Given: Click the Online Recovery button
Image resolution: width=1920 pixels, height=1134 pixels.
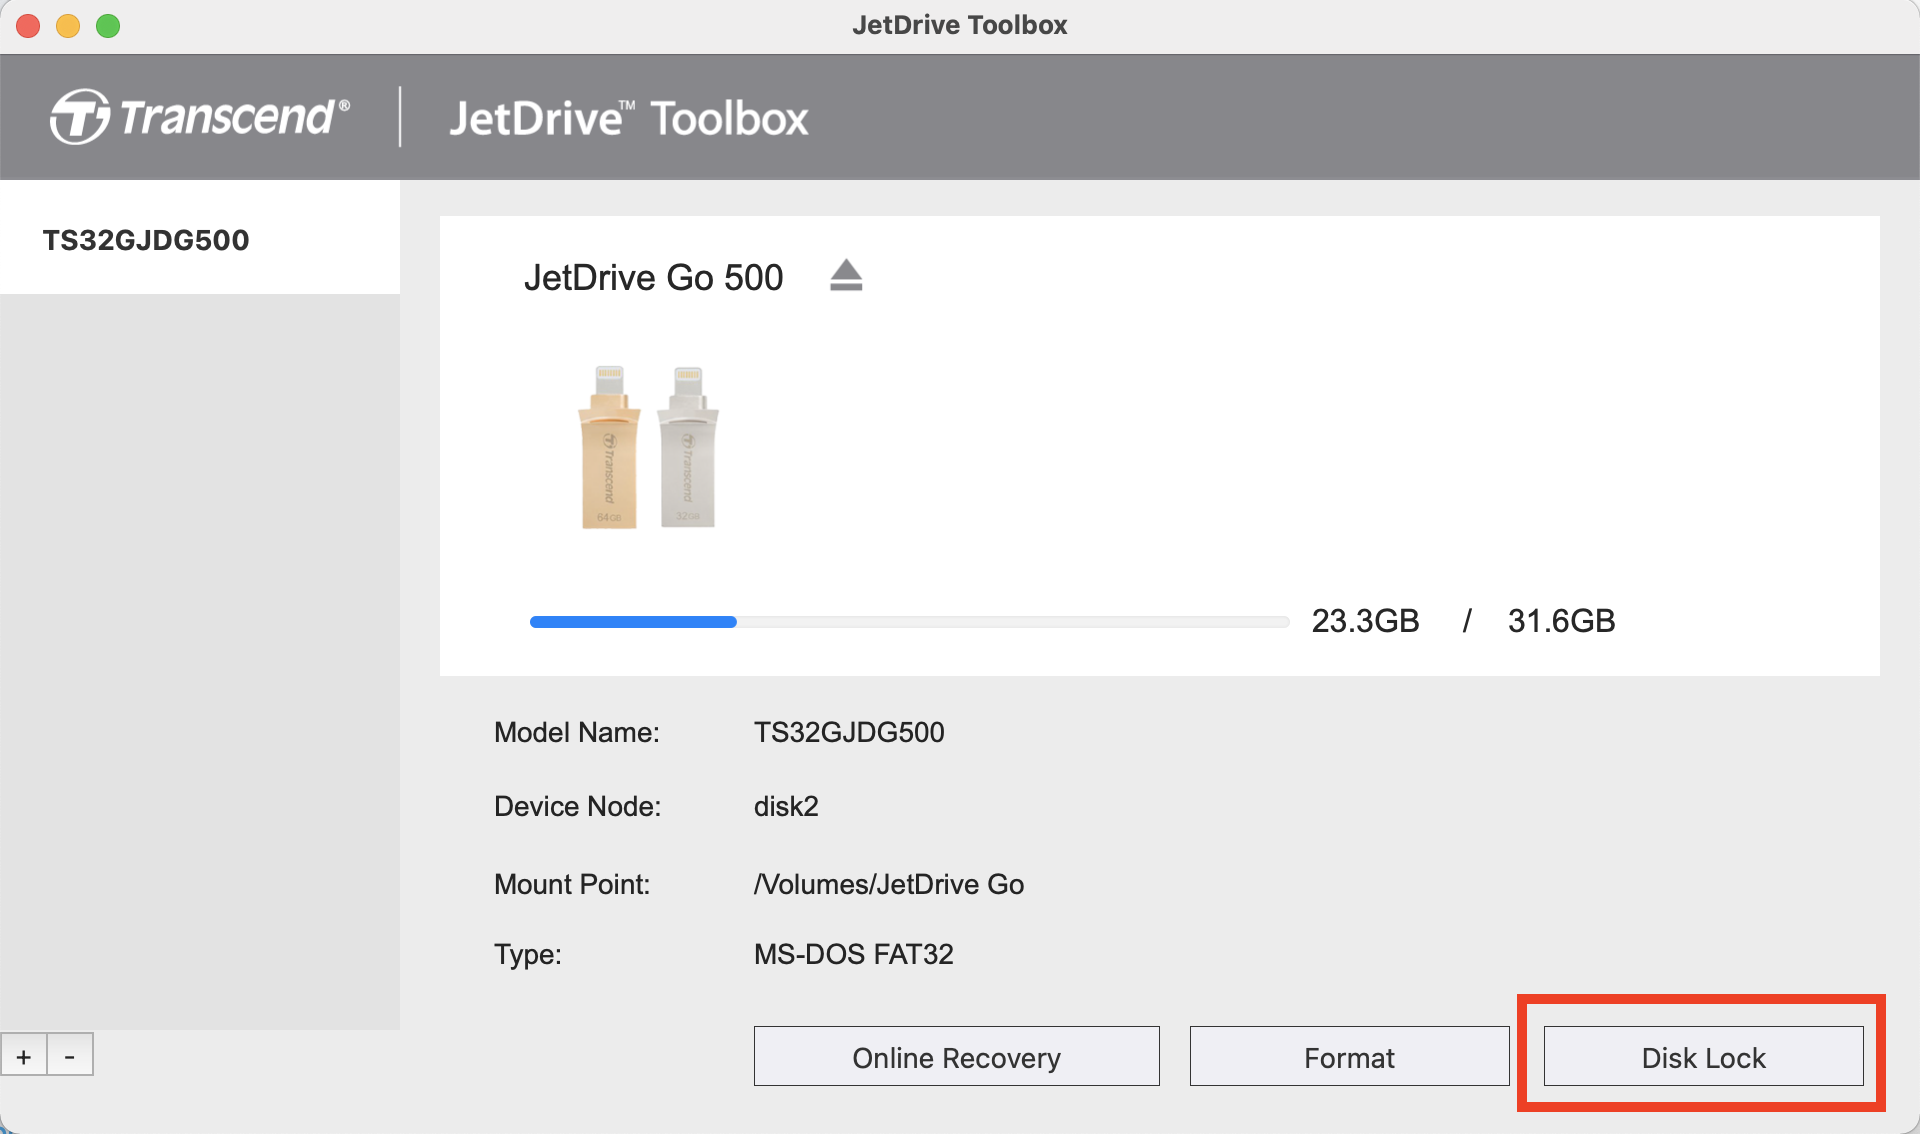Looking at the screenshot, I should pyautogui.click(x=956, y=1056).
